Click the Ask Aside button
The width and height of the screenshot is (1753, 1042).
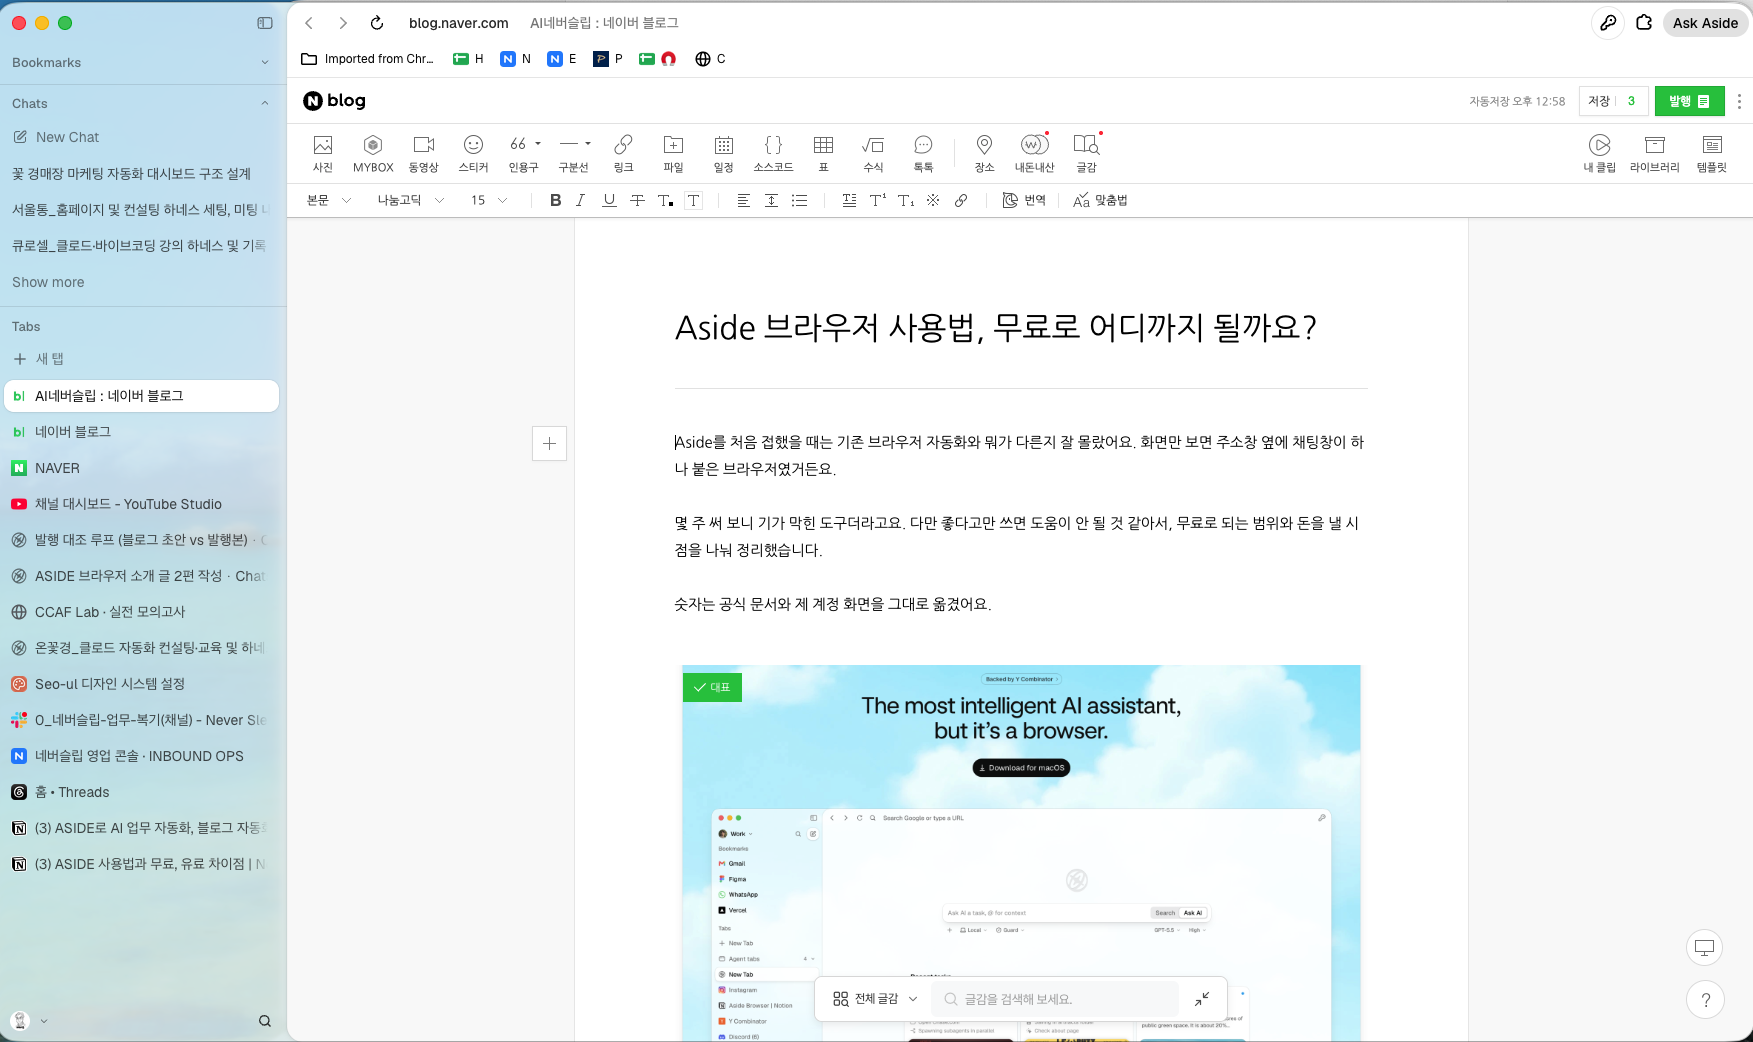[1705, 23]
